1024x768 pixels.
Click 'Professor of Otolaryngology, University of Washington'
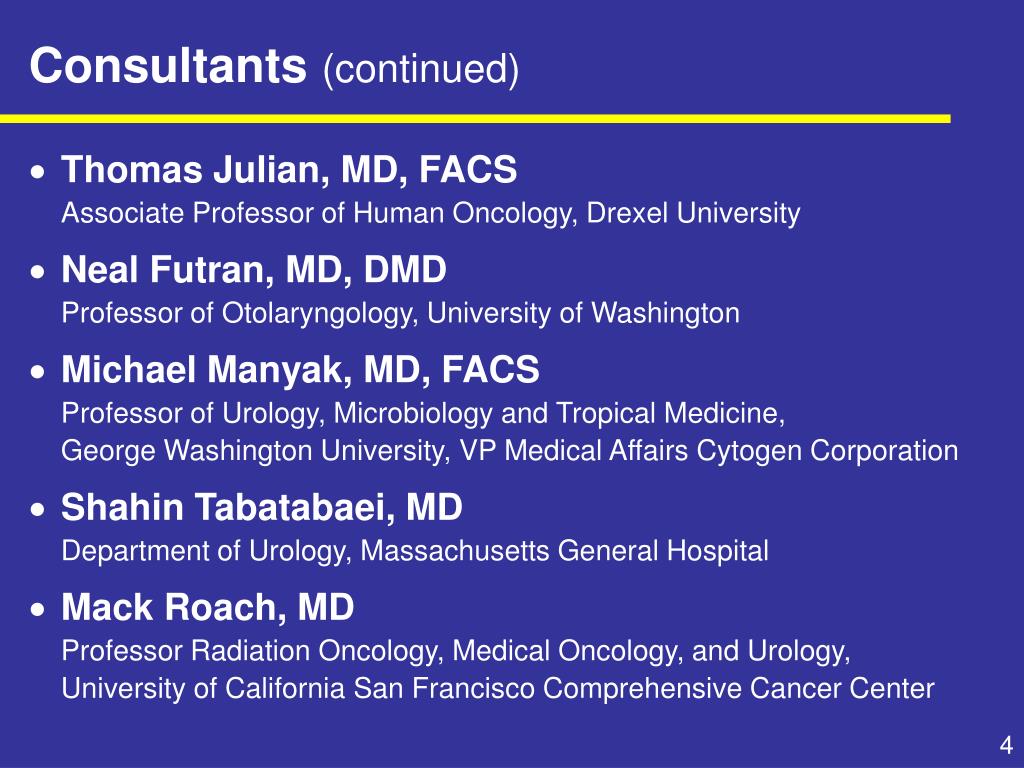tap(400, 313)
